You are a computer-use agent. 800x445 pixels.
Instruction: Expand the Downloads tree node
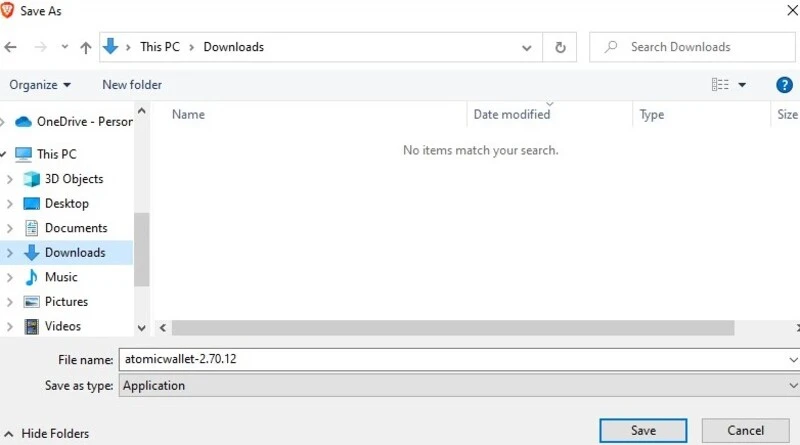click(x=9, y=253)
